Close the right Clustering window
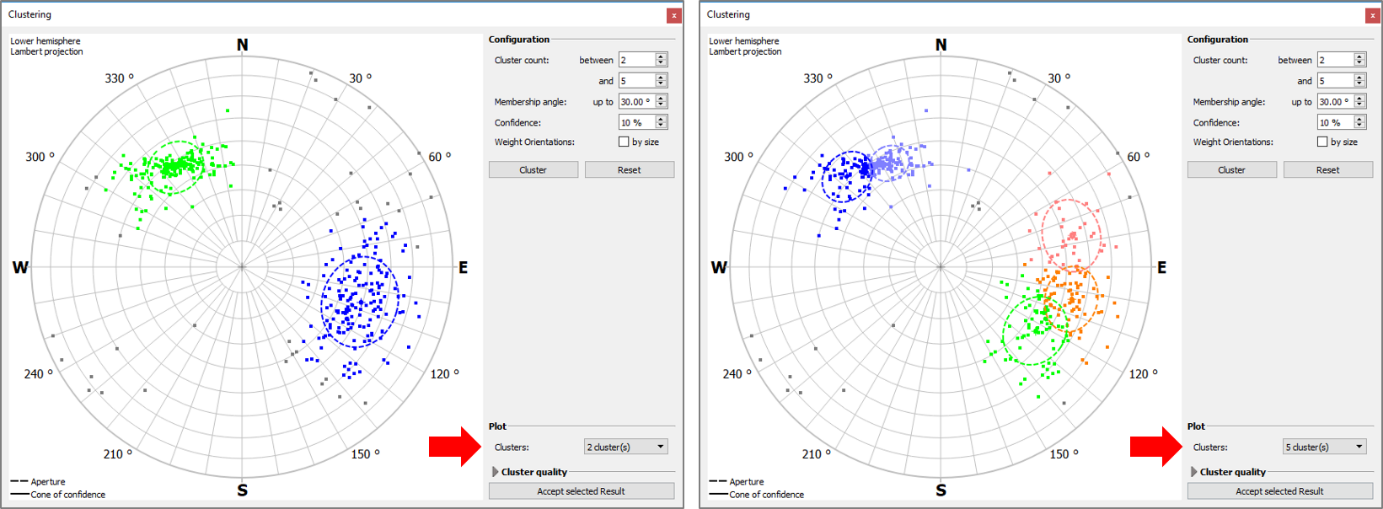 1372,15
